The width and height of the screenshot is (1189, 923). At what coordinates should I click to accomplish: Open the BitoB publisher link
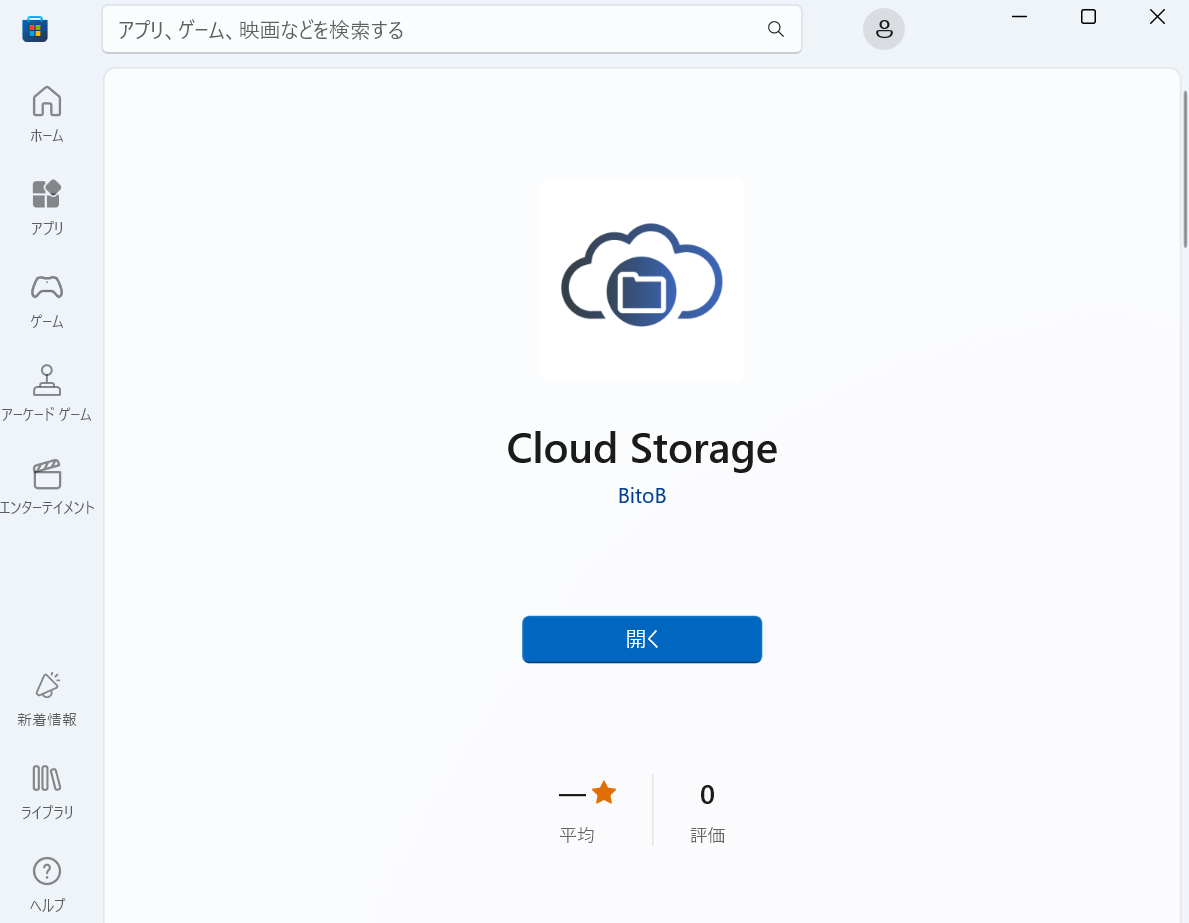coord(642,495)
